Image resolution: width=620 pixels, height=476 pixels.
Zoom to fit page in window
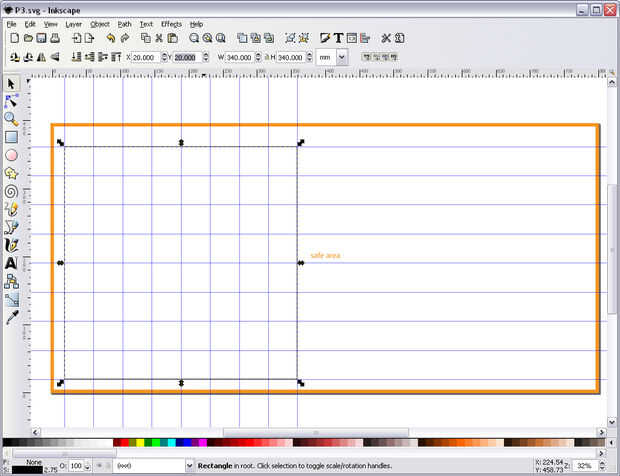point(221,38)
